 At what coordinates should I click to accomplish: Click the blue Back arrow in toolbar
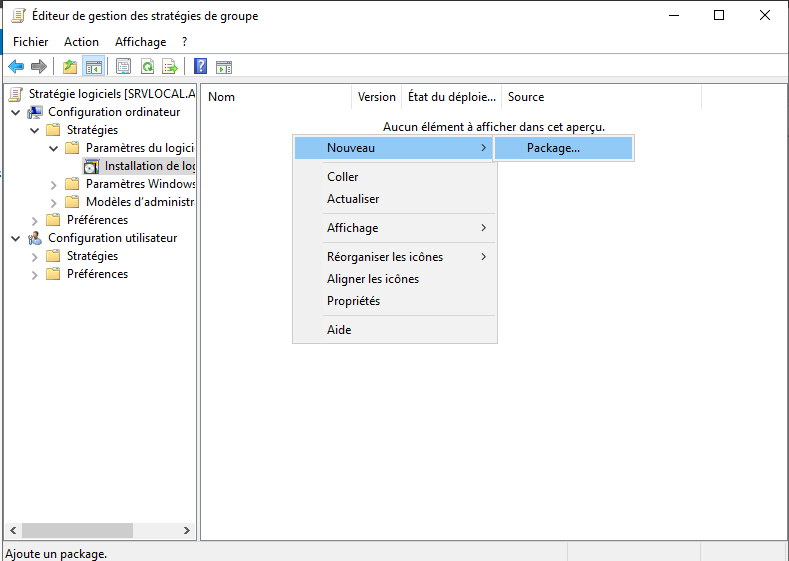(16, 67)
